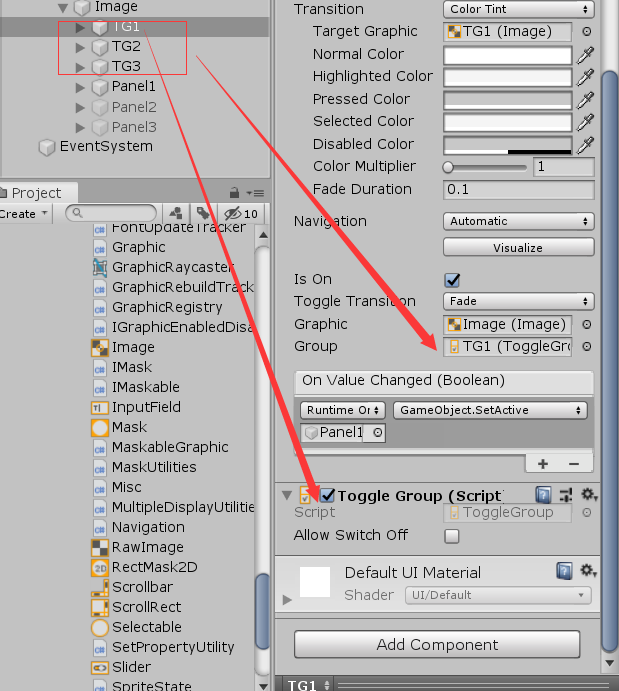
Task: Expand the Default UI Material foldout
Action: 287,600
